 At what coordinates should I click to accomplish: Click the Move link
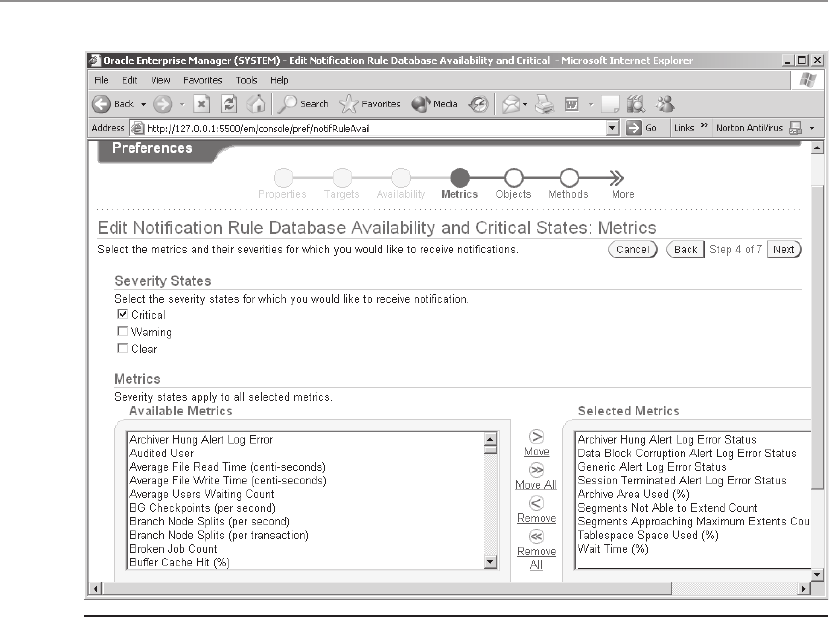pyautogui.click(x=537, y=452)
